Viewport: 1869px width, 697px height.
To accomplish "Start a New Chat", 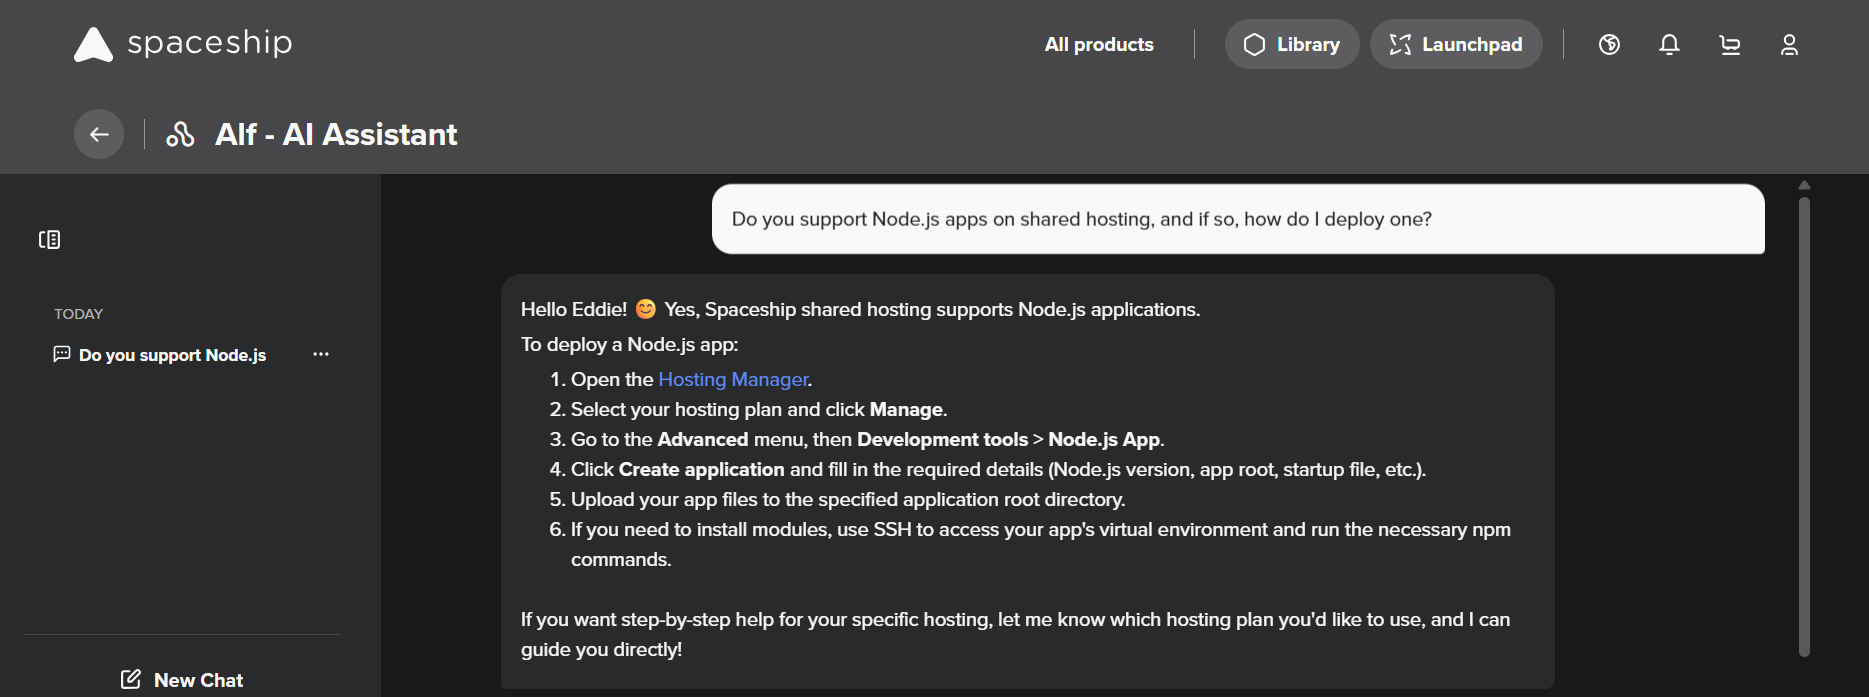I will (182, 680).
